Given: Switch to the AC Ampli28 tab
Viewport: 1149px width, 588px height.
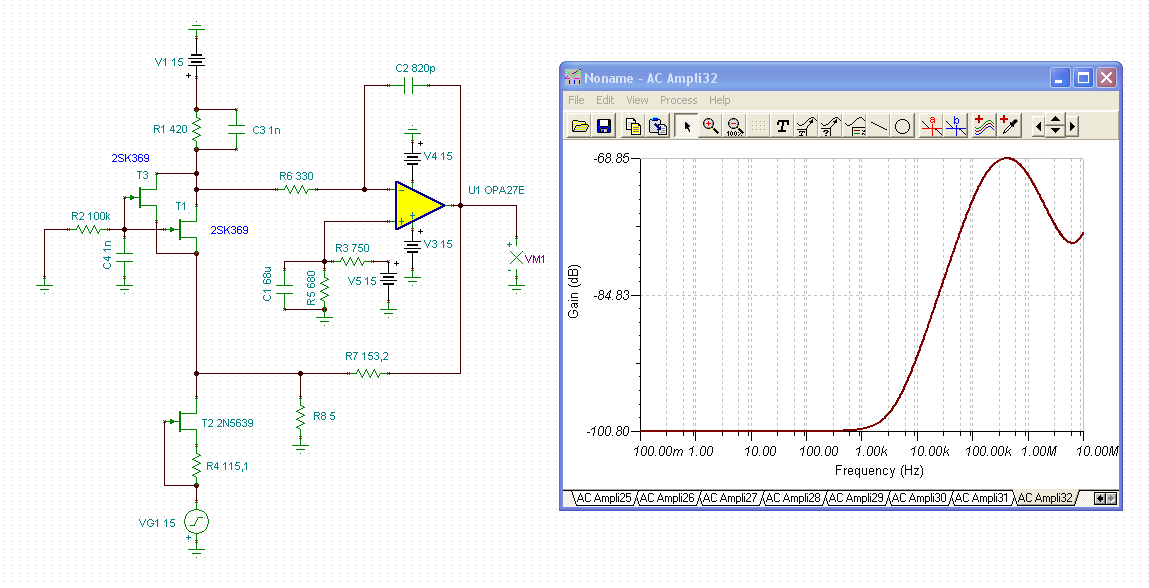Looking at the screenshot, I should [793, 498].
